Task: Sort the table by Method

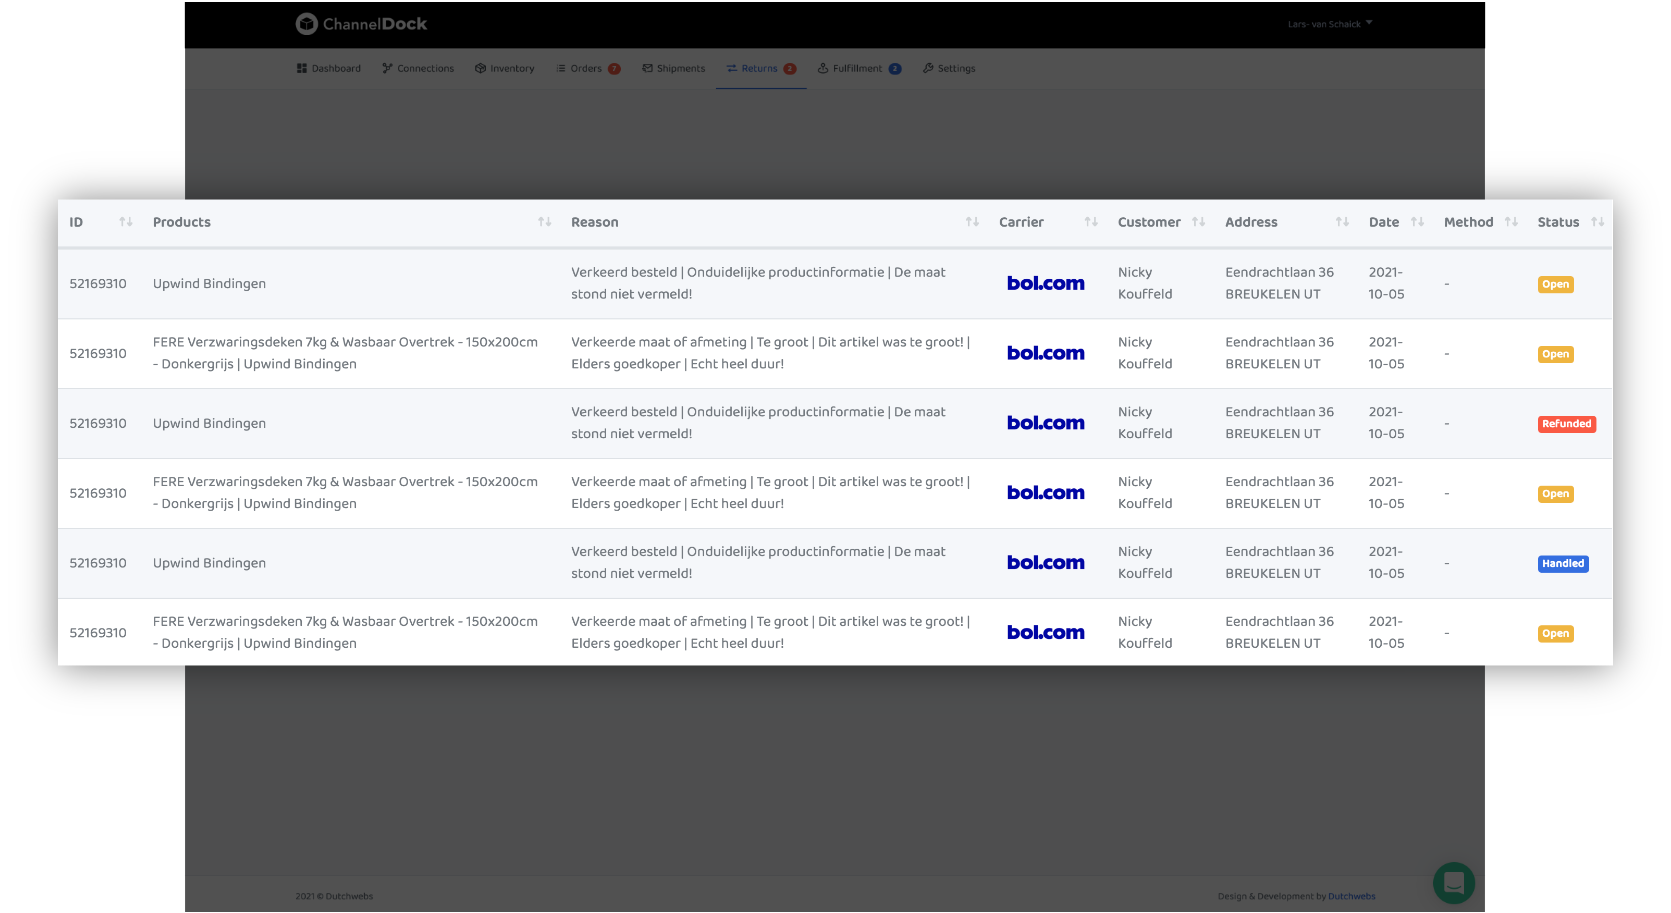Action: pos(1511,222)
